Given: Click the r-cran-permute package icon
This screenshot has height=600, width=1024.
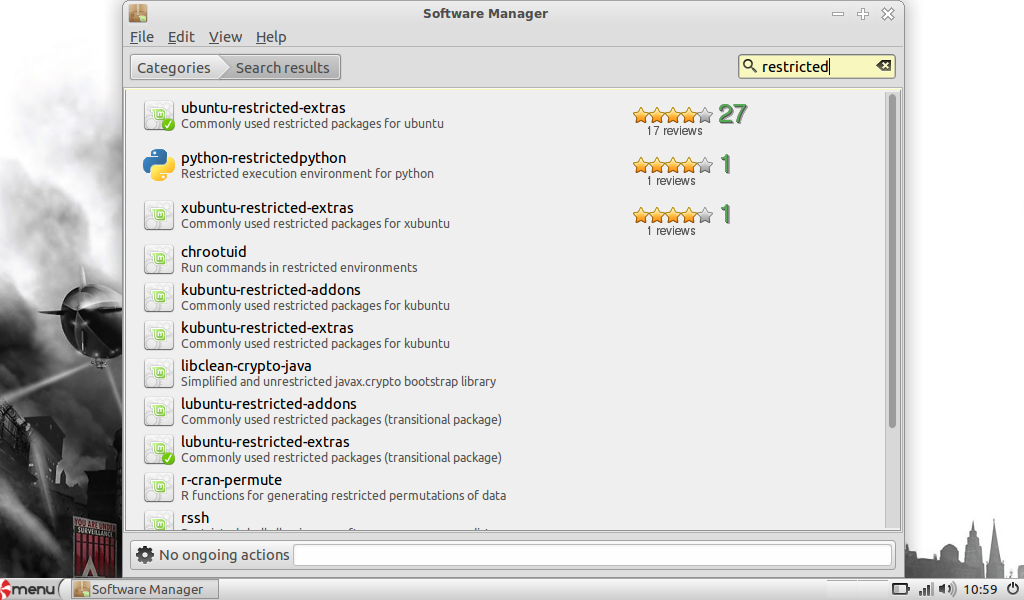Looking at the screenshot, I should click(159, 487).
